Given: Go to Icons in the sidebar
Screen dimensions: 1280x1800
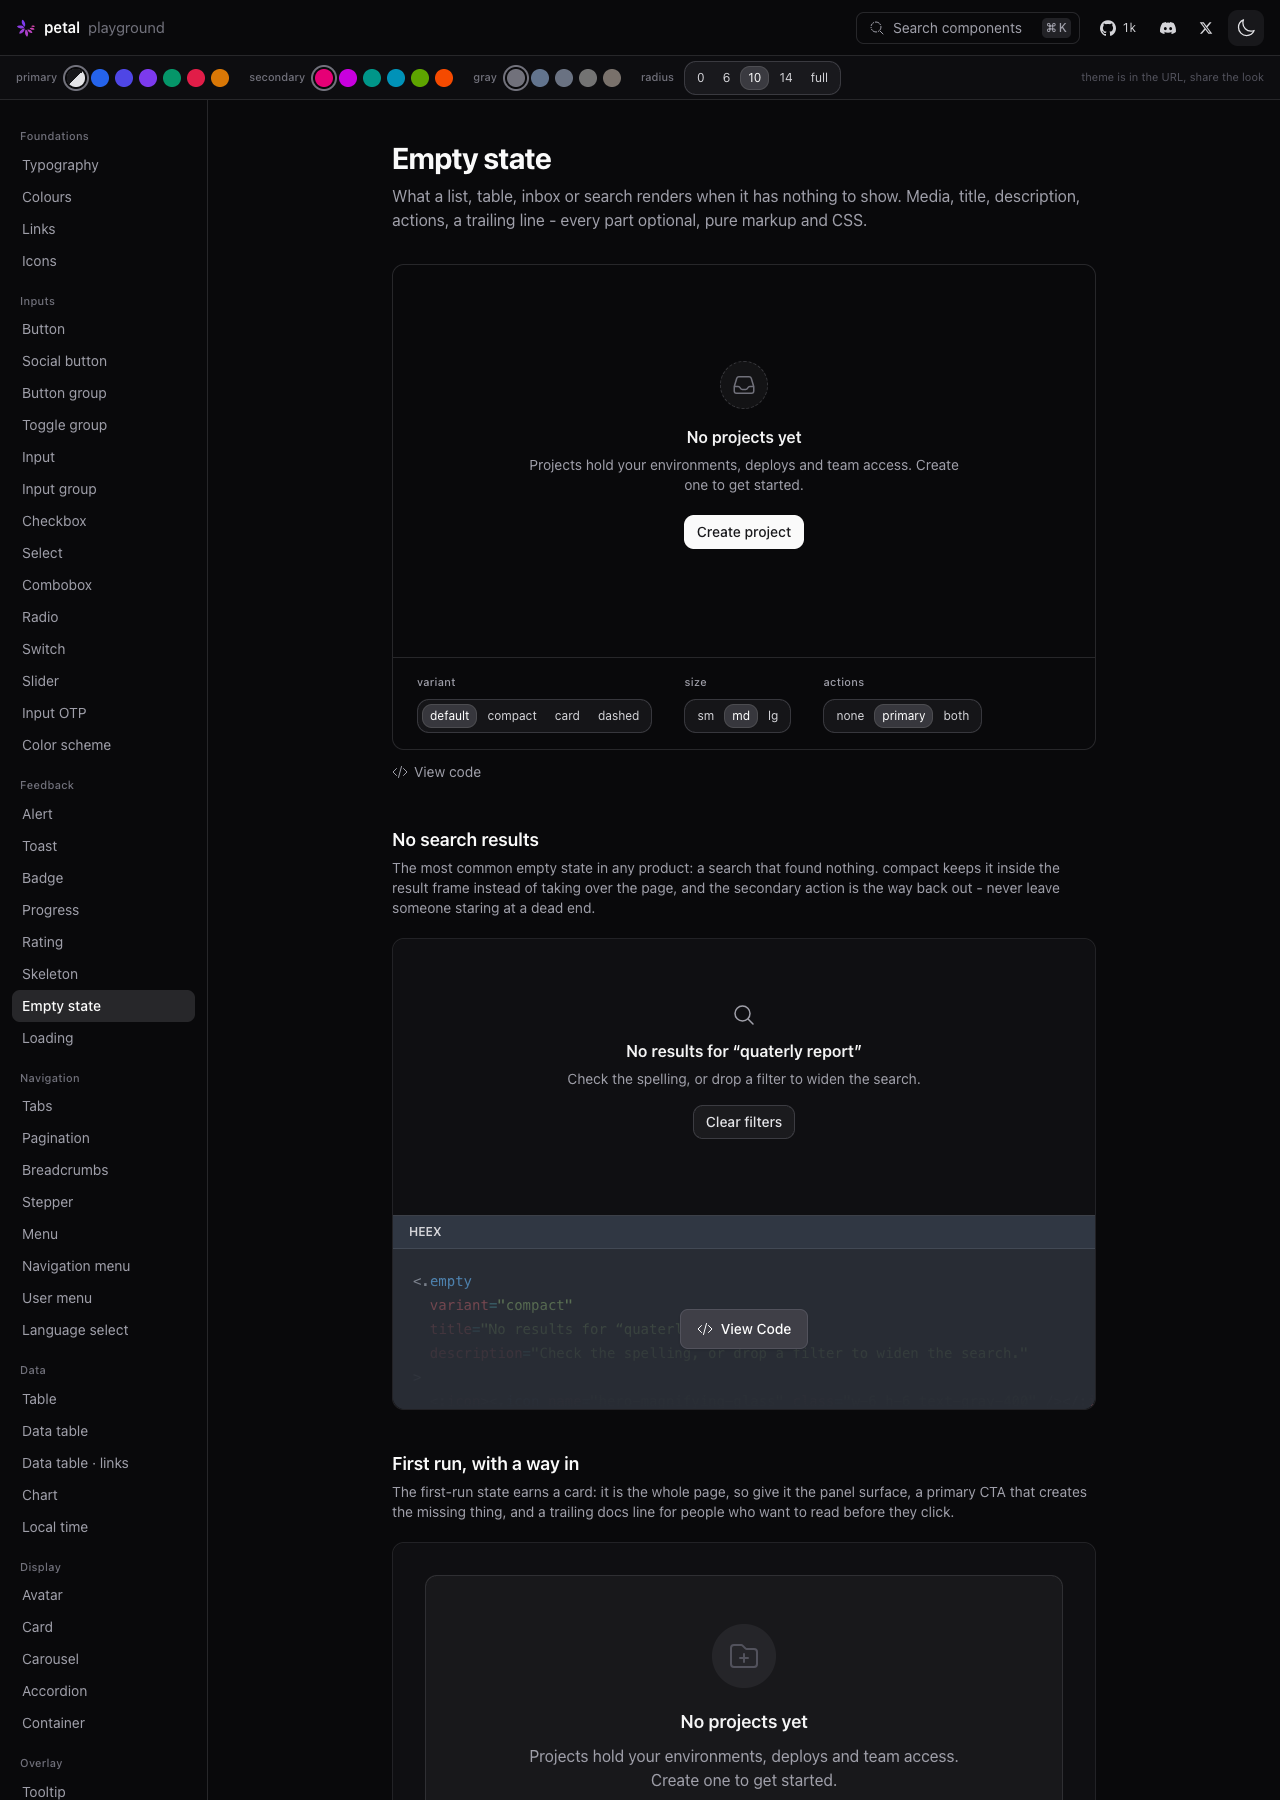Looking at the screenshot, I should coord(103,261).
